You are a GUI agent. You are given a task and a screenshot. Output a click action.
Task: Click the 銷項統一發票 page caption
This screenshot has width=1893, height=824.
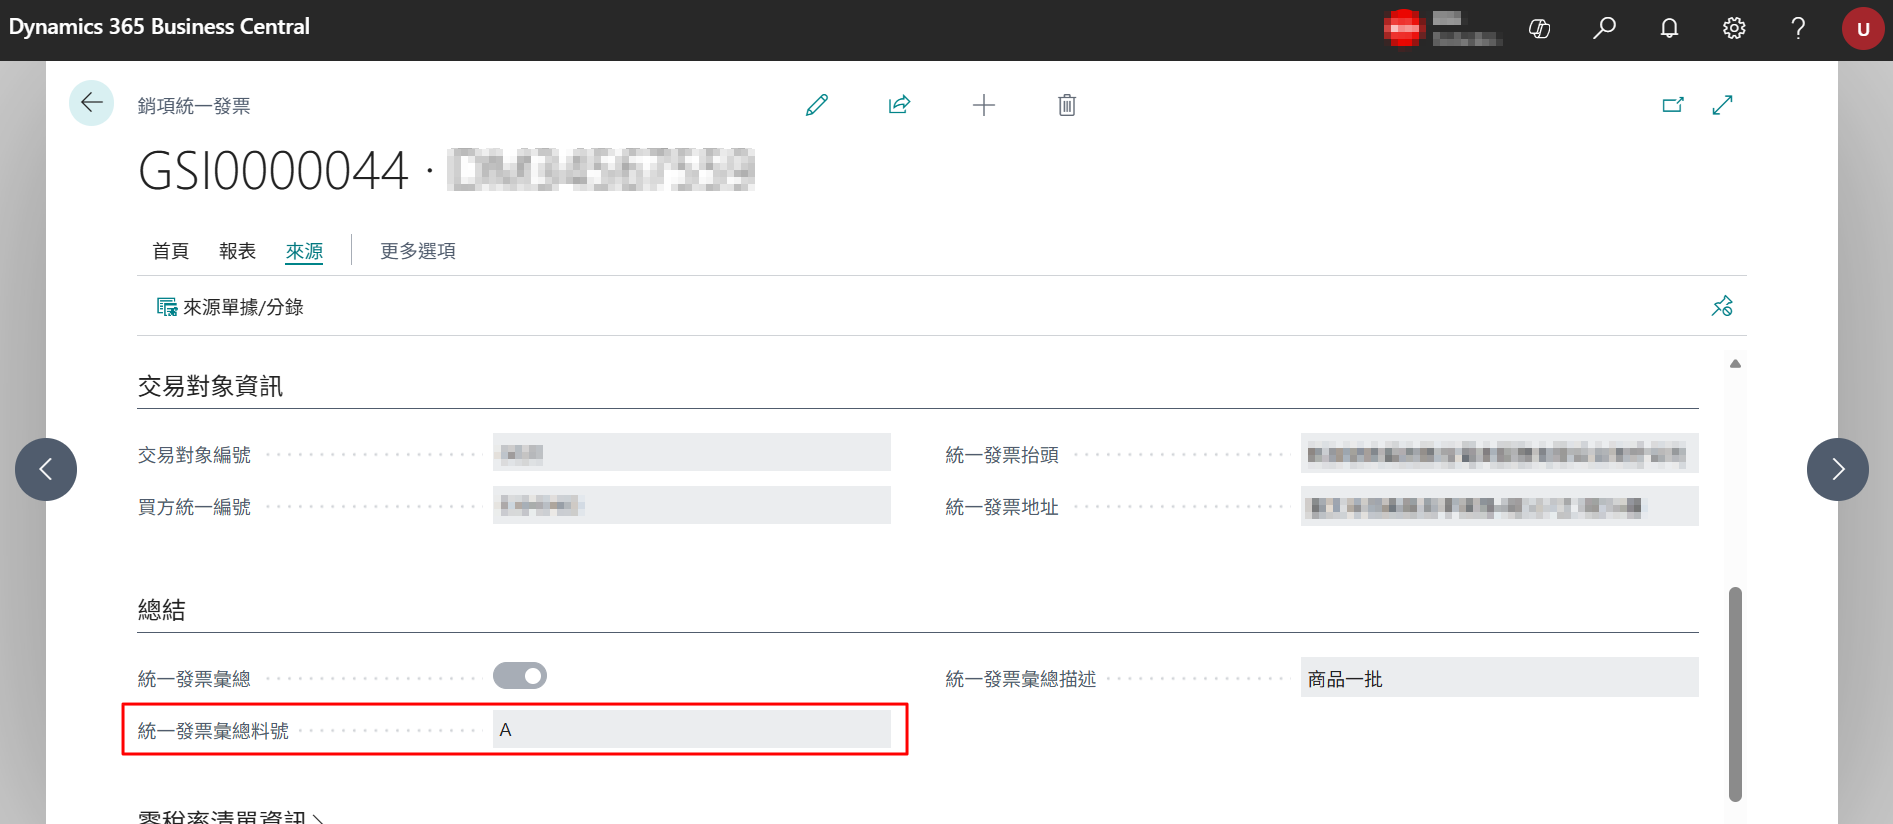pos(194,106)
